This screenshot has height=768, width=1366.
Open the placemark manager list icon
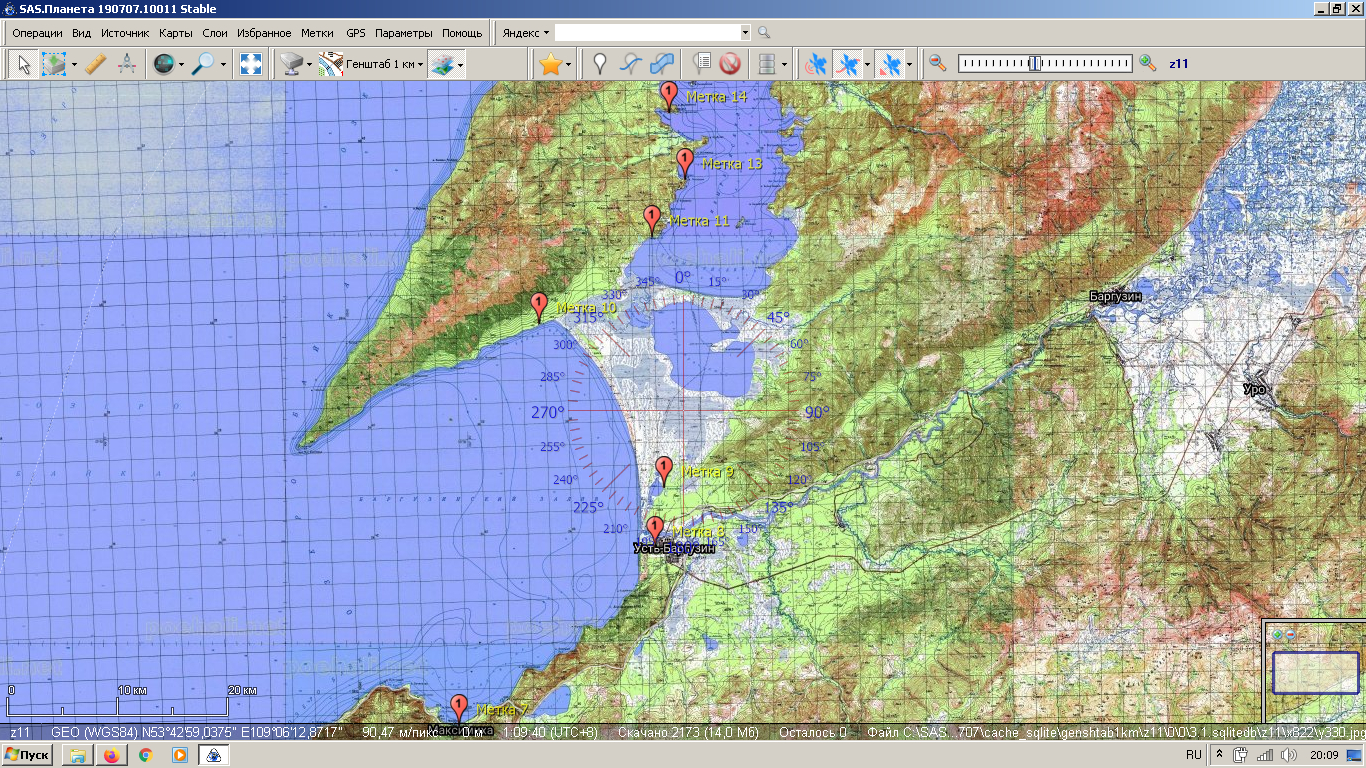pyautogui.click(x=701, y=64)
